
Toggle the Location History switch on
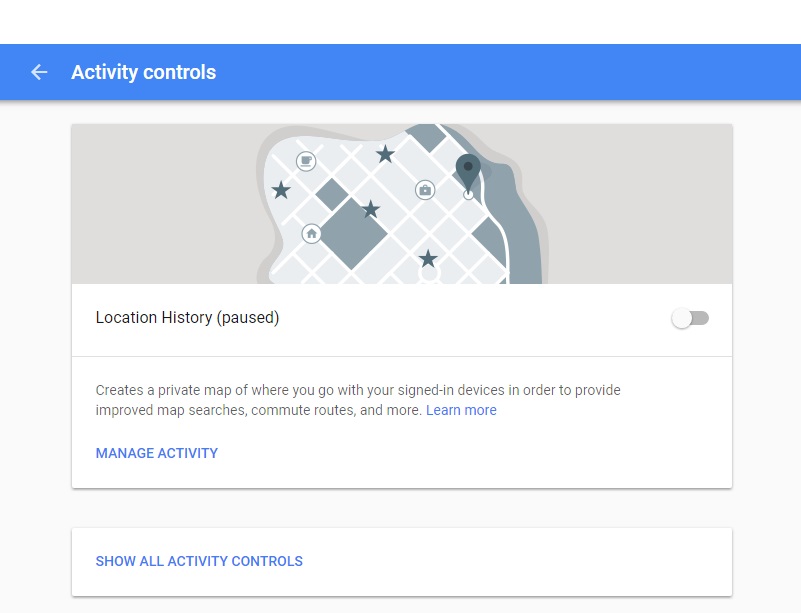(690, 318)
